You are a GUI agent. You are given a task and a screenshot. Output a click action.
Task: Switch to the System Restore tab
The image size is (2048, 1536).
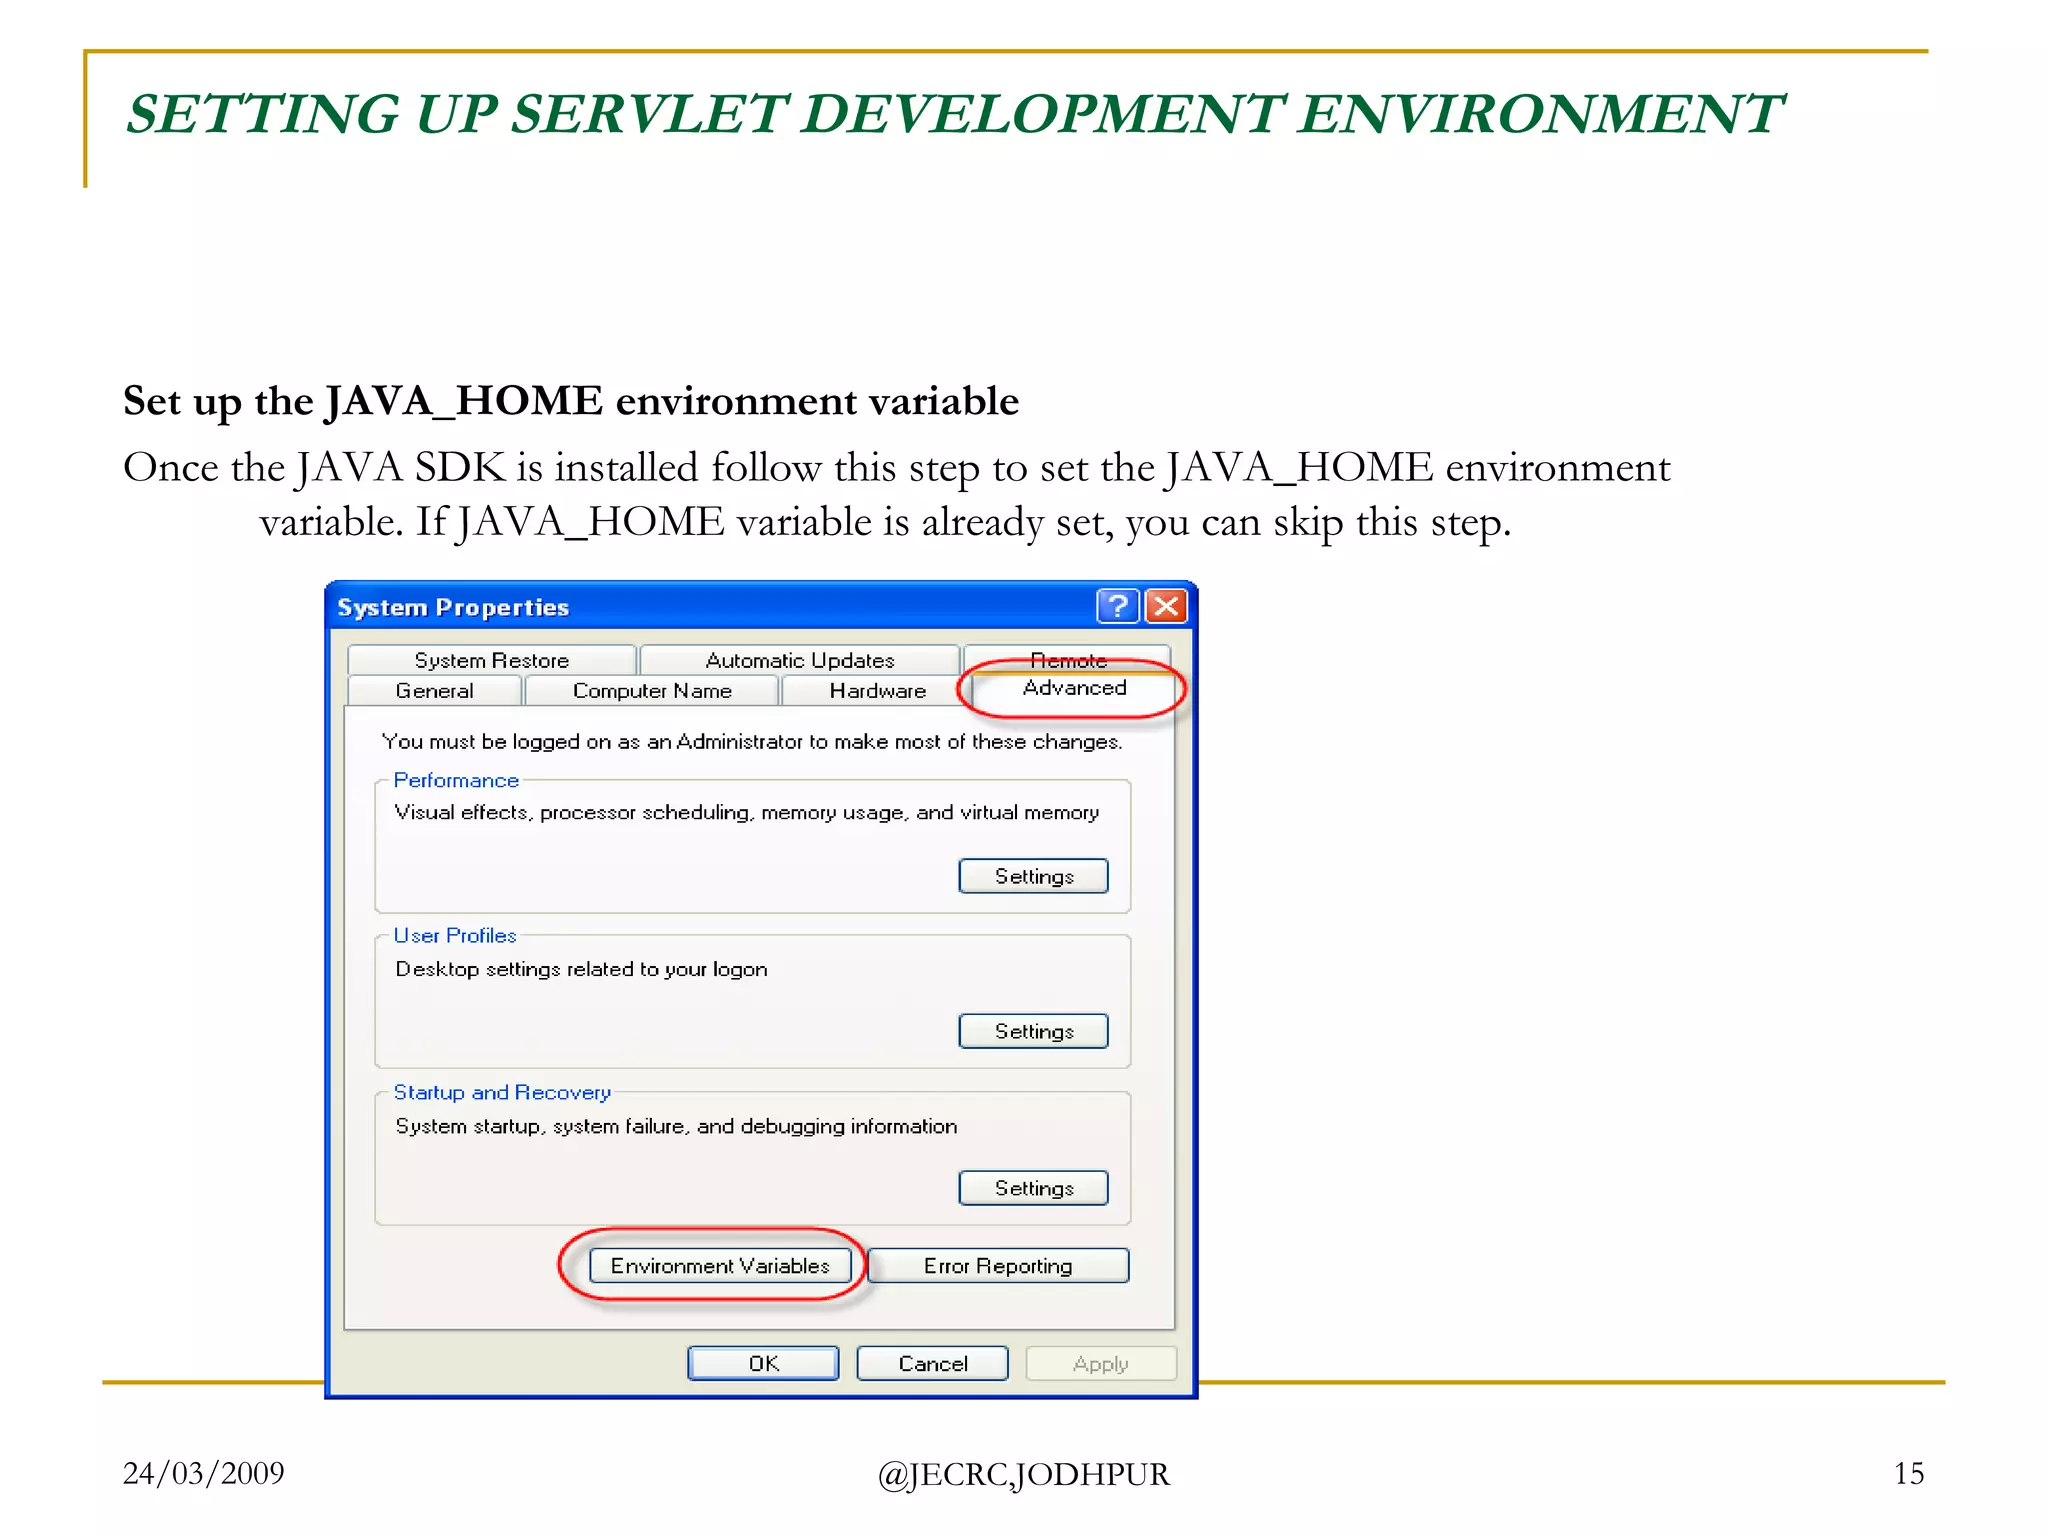click(x=491, y=660)
